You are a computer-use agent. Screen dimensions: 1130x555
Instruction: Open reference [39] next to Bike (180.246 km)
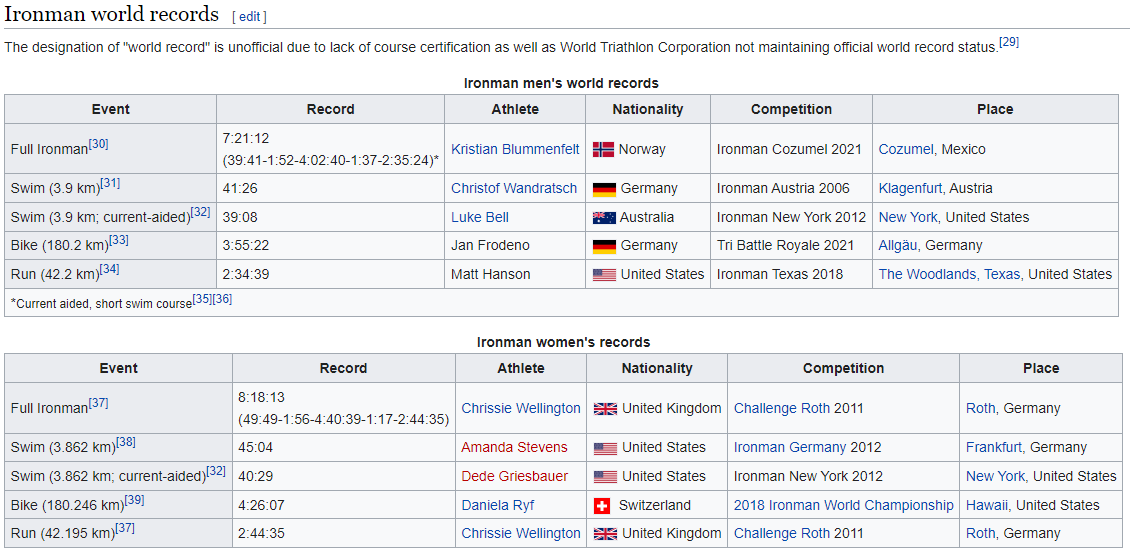(134, 500)
